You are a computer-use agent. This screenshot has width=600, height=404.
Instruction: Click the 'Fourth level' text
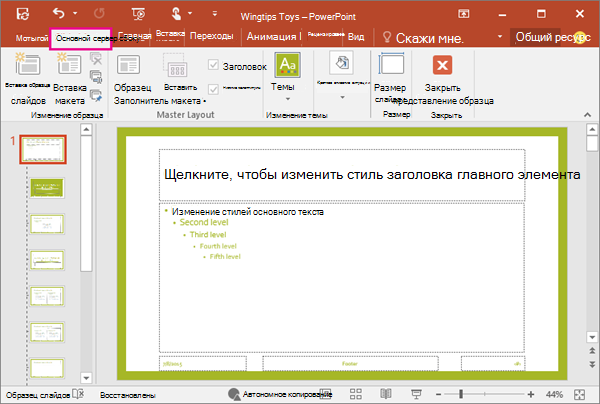(x=218, y=246)
